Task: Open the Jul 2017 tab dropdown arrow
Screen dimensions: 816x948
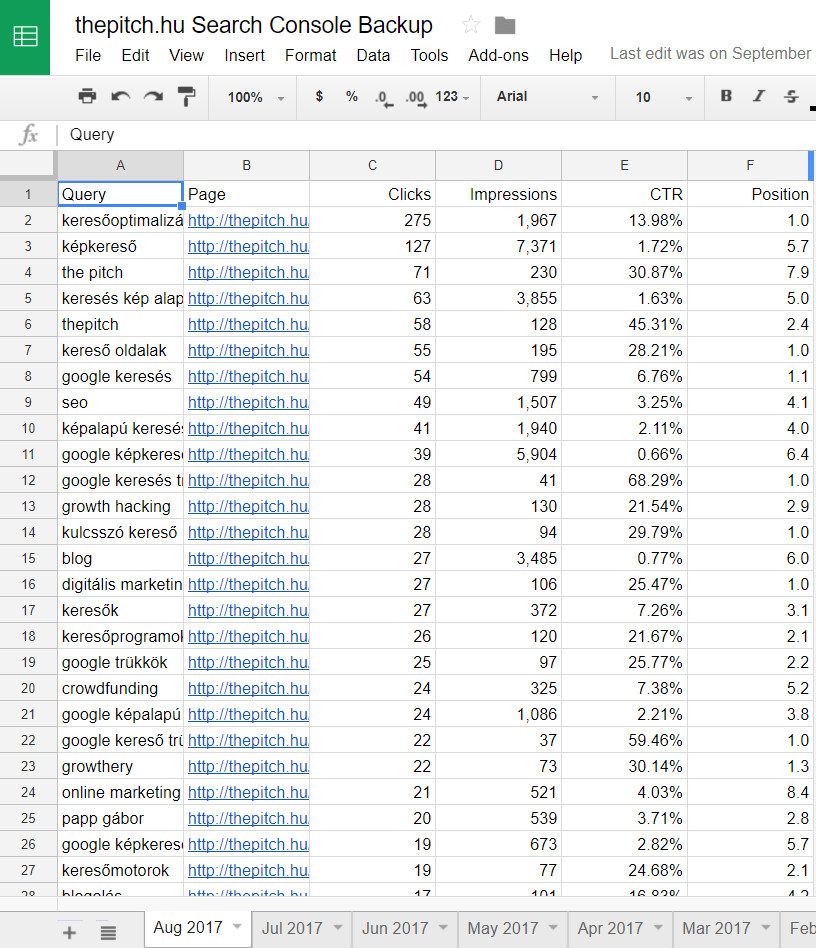Action: coord(337,927)
